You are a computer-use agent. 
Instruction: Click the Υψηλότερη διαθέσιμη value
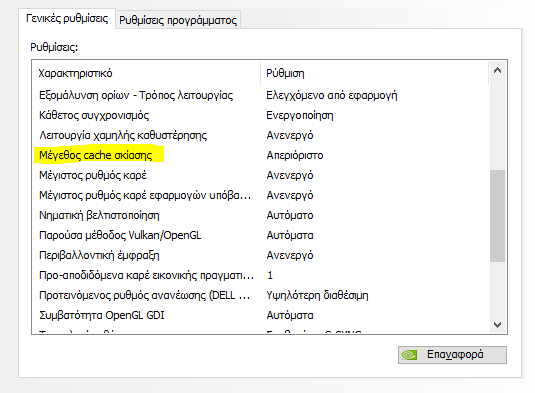tap(317, 295)
